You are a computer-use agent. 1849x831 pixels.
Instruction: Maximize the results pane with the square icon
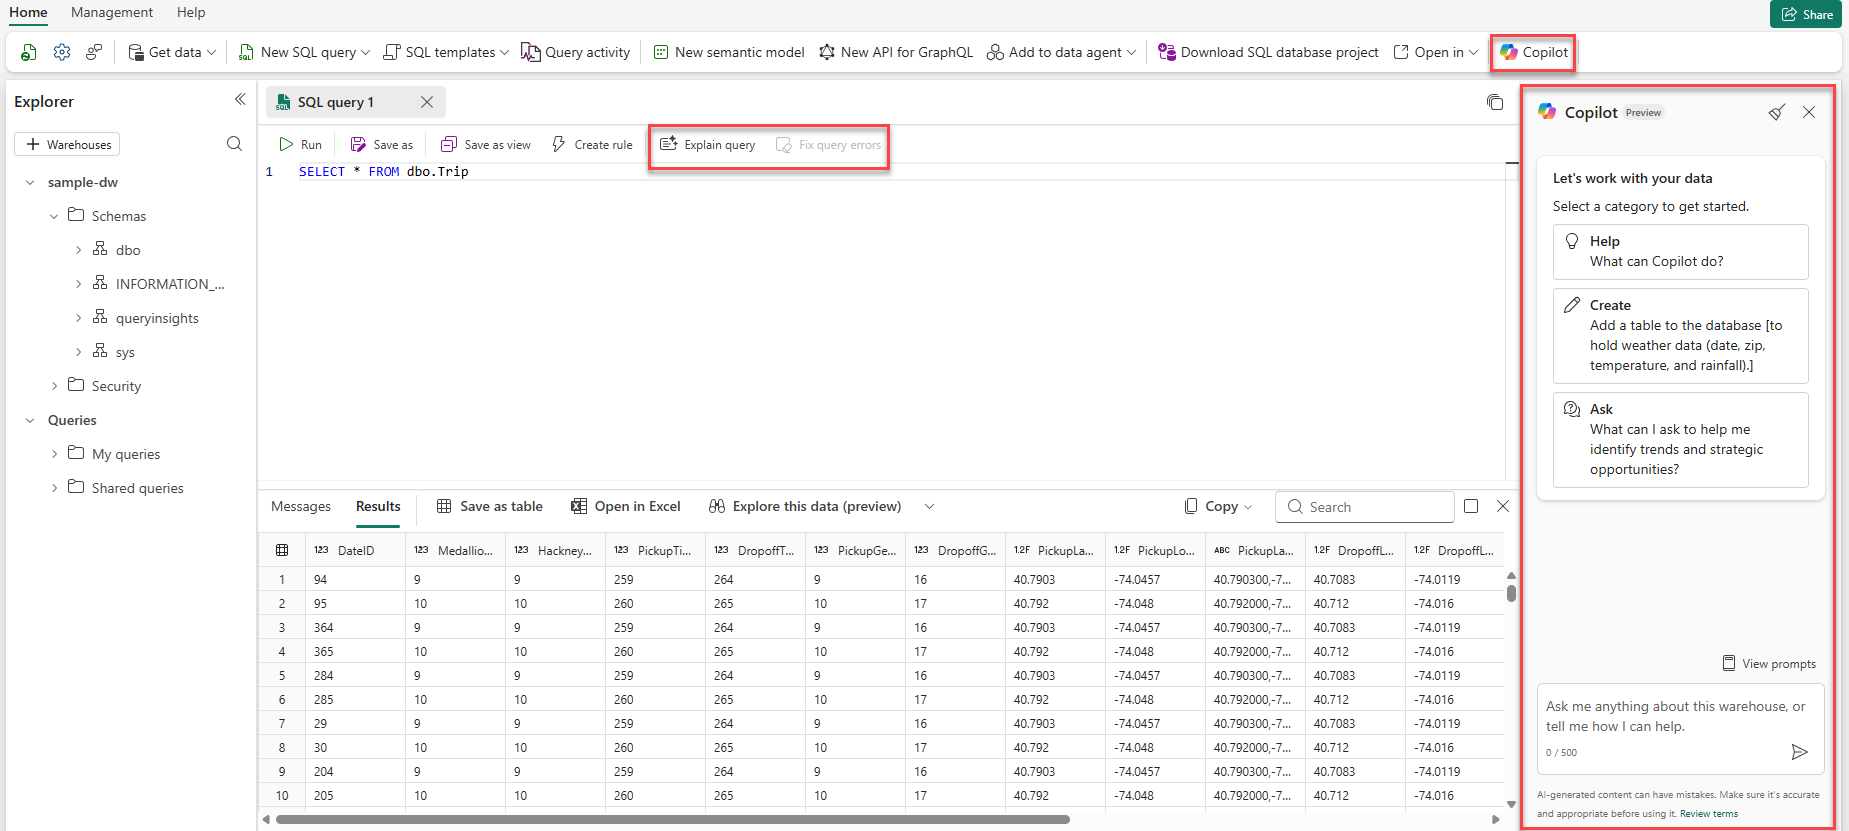click(1471, 506)
